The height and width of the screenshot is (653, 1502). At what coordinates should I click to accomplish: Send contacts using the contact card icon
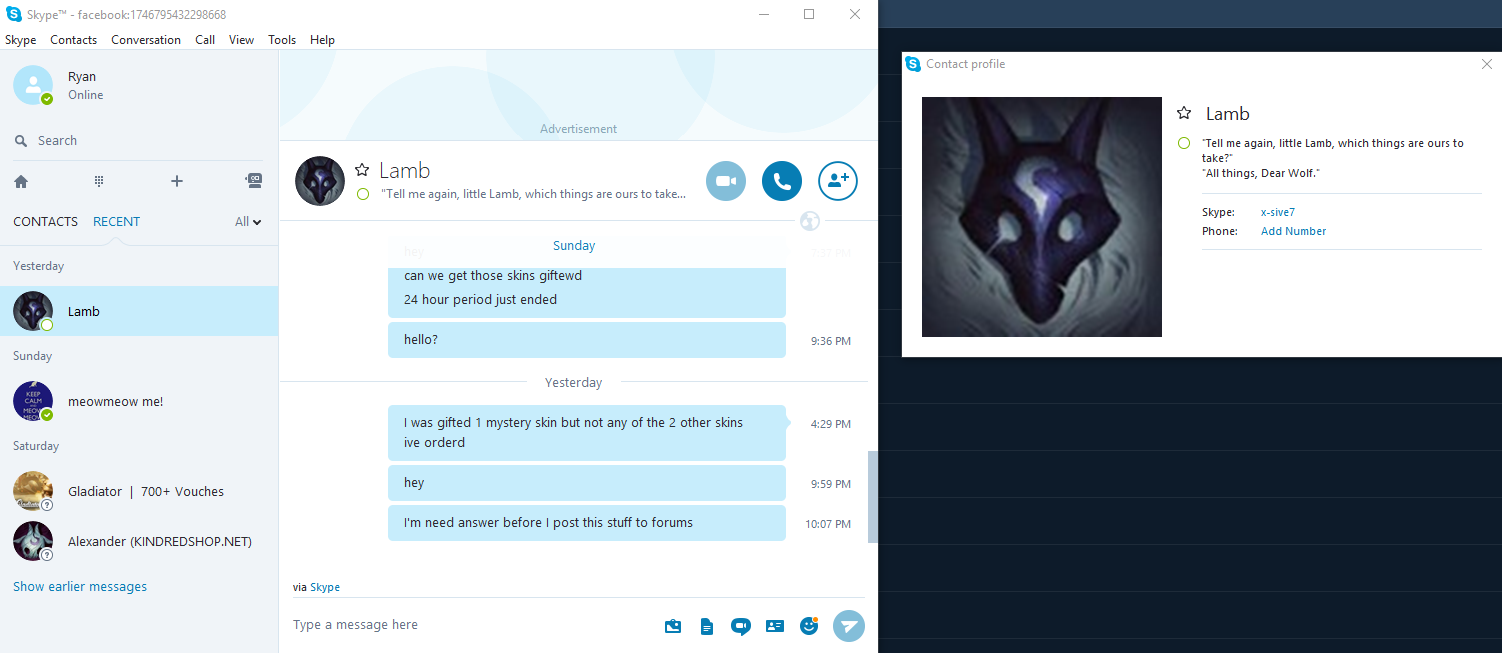(775, 626)
